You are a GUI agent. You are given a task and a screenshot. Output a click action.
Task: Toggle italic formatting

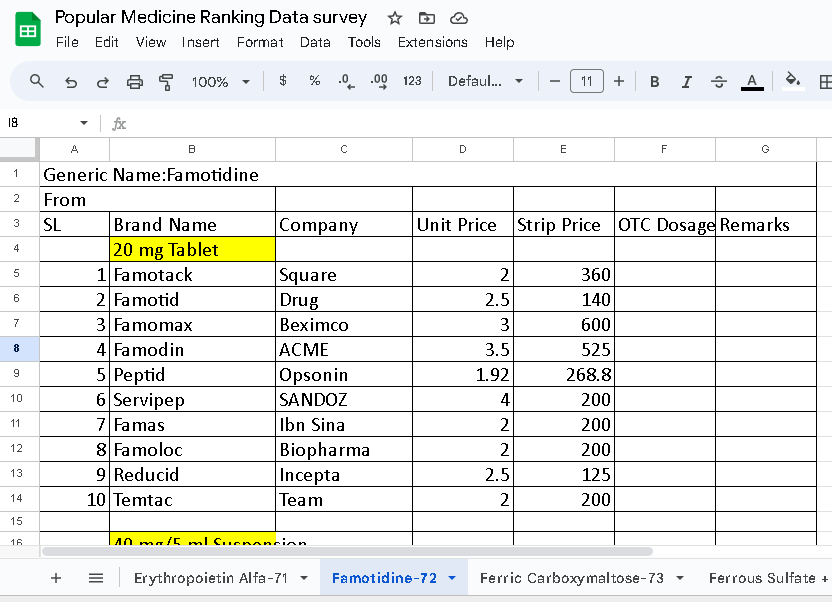point(687,82)
